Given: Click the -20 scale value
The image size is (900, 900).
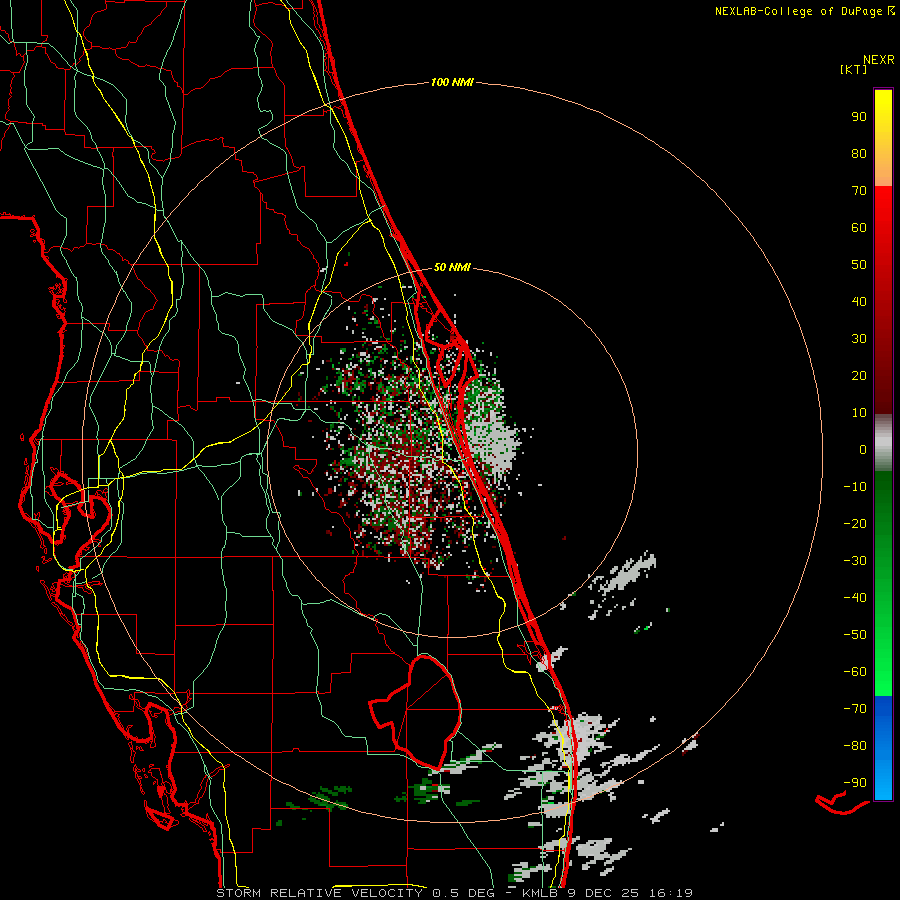Looking at the screenshot, I should click(855, 524).
